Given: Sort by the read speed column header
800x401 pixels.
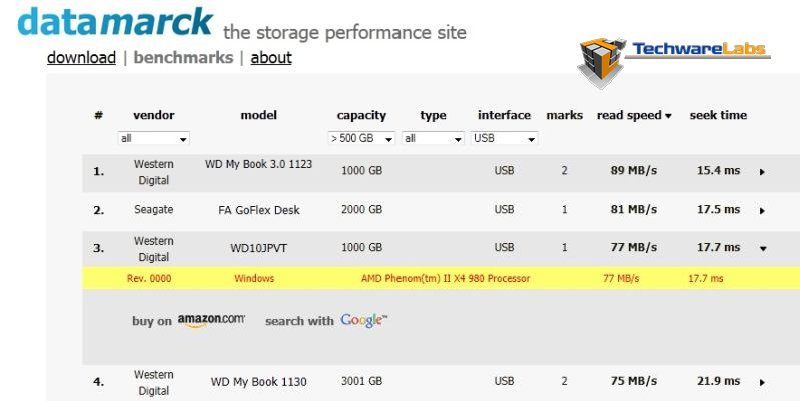Looking at the screenshot, I should (x=634, y=115).
